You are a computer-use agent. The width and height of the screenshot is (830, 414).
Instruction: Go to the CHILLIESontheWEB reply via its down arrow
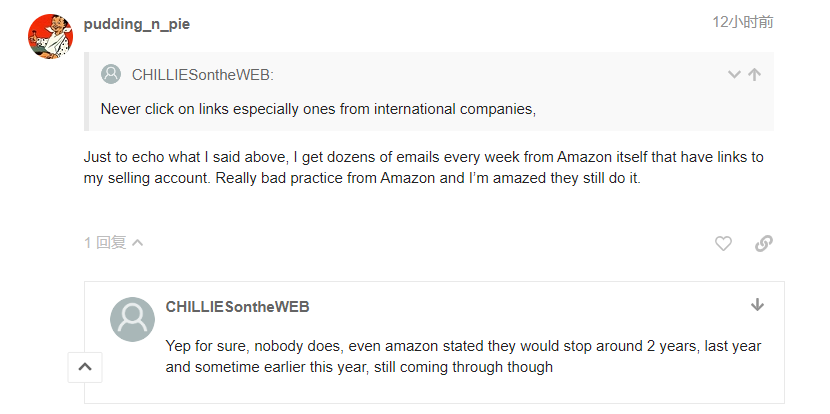pyautogui.click(x=757, y=305)
